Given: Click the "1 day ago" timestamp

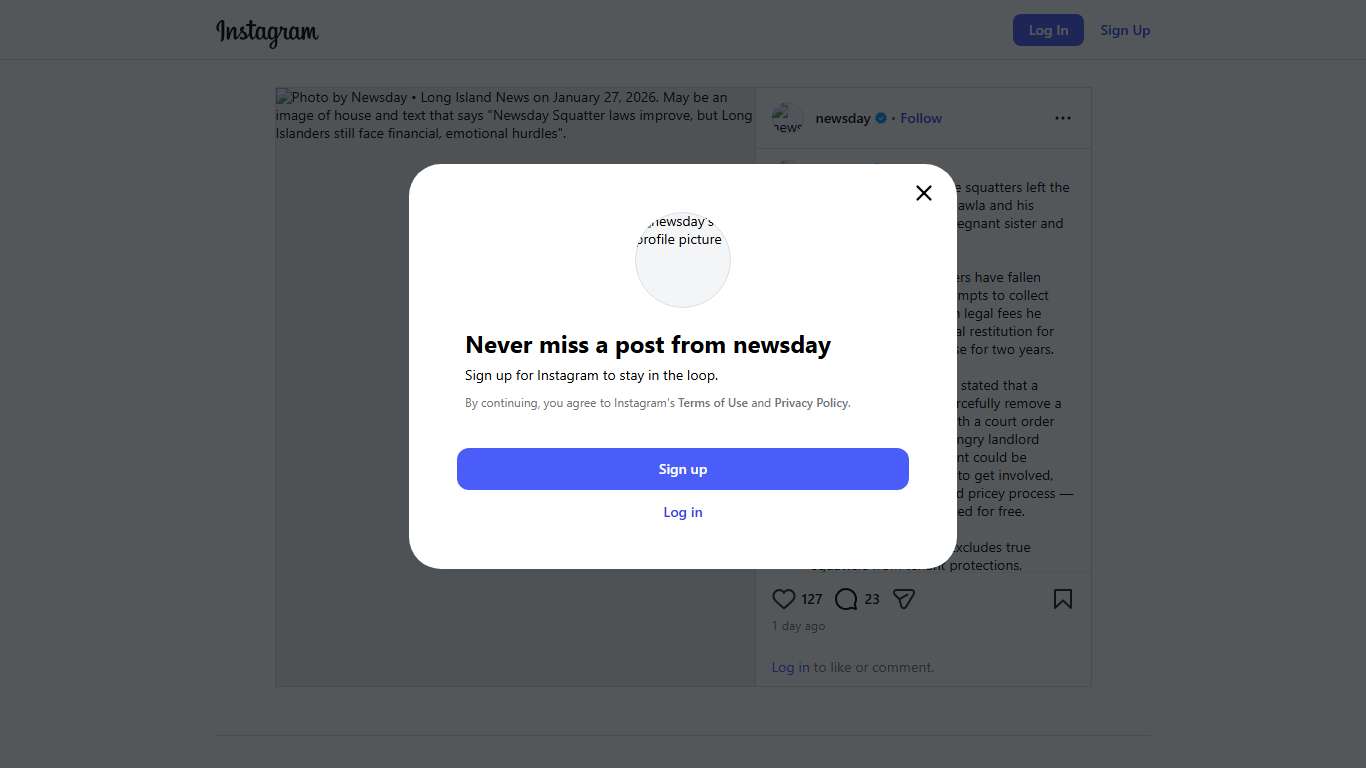Looking at the screenshot, I should pos(798,626).
